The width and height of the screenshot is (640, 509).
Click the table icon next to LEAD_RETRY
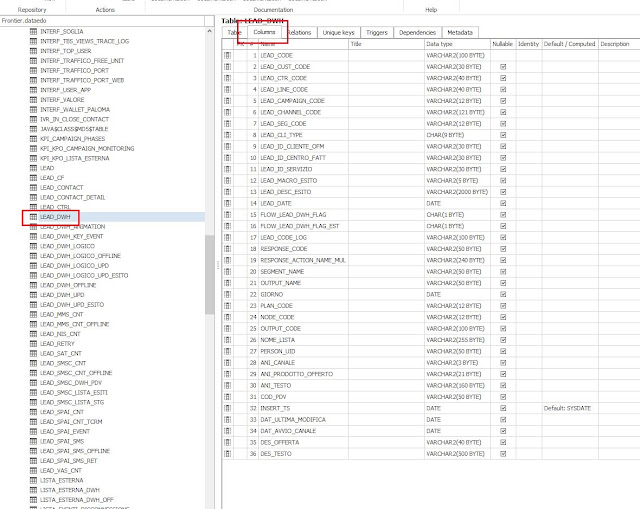coord(33,344)
